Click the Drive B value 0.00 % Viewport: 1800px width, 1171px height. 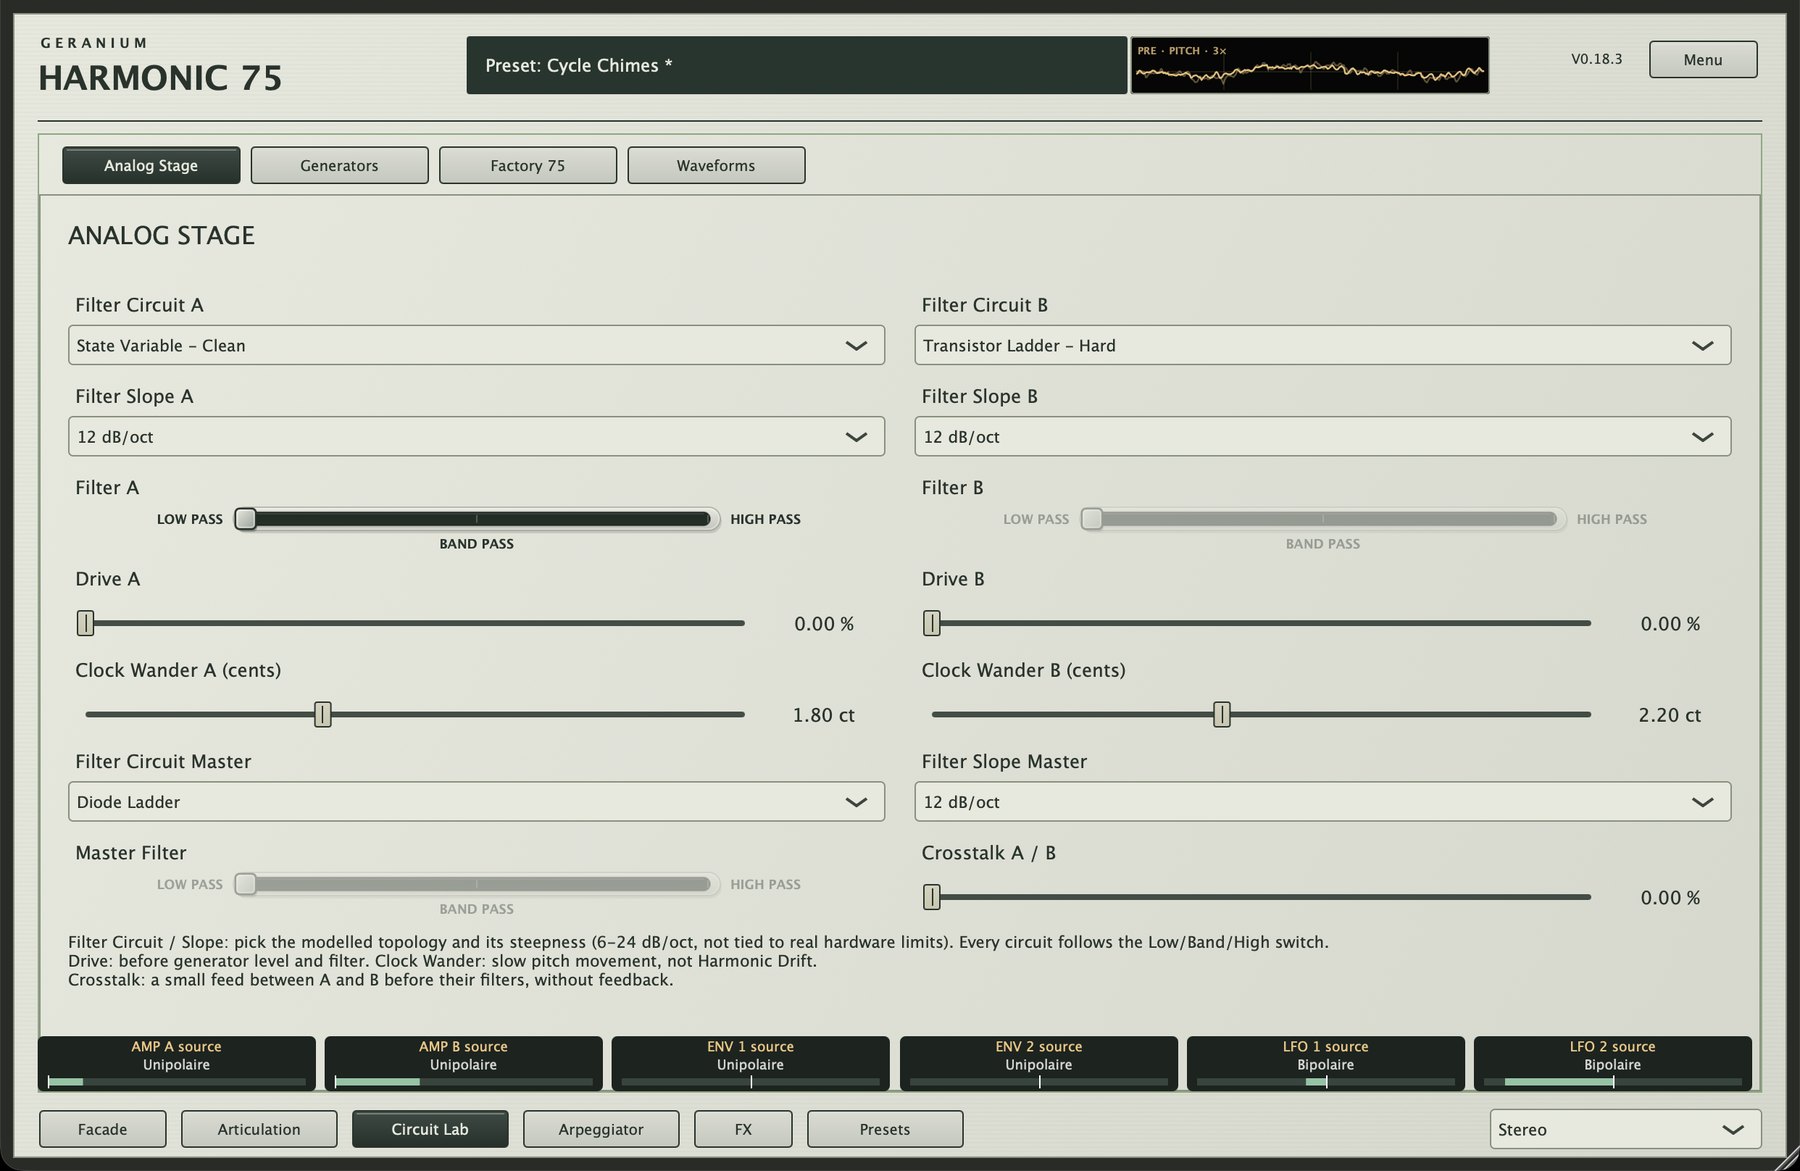pos(1670,624)
